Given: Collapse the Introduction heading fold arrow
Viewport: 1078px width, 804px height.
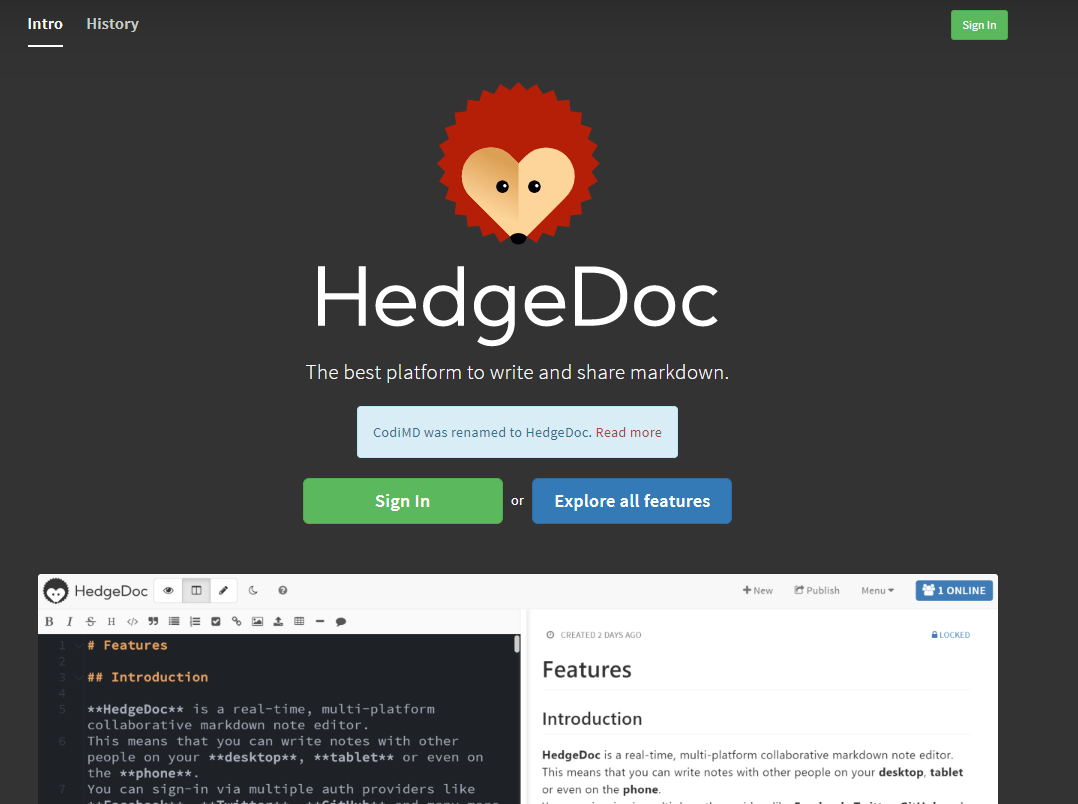Looking at the screenshot, I should (x=77, y=677).
